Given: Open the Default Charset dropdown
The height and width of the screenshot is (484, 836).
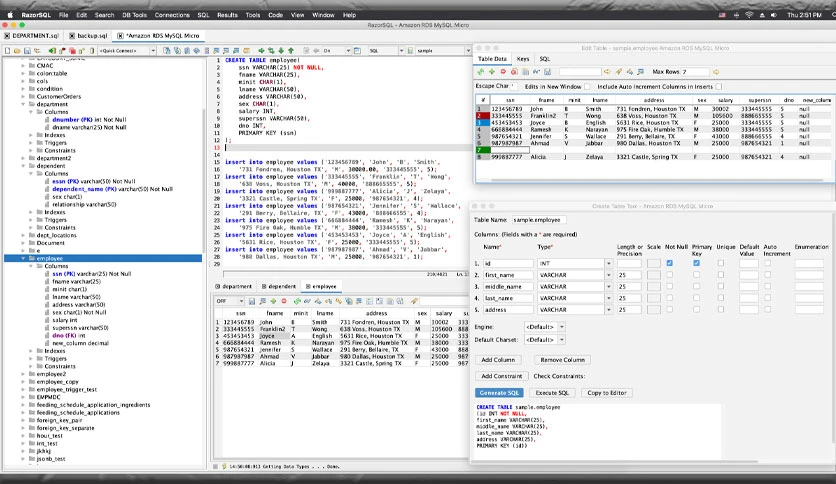Looking at the screenshot, I should pyautogui.click(x=561, y=340).
